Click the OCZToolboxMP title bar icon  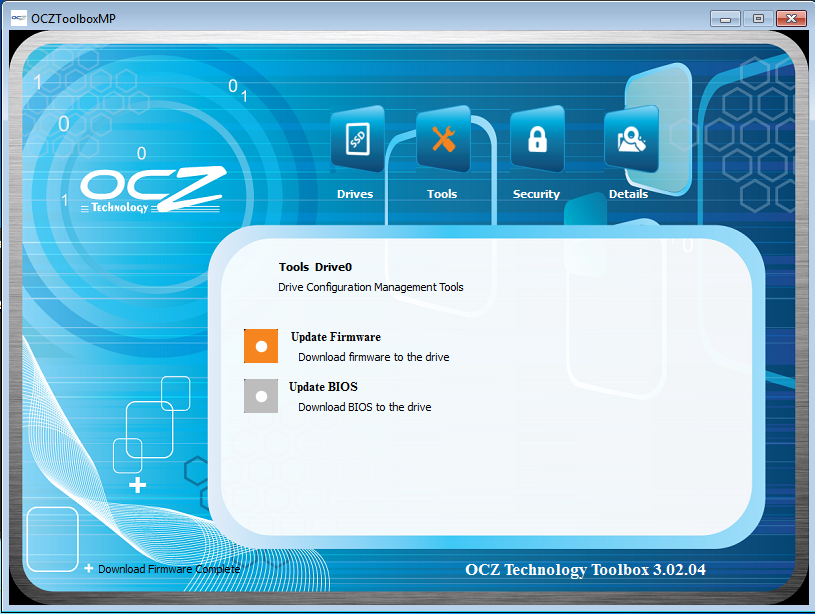(x=19, y=18)
